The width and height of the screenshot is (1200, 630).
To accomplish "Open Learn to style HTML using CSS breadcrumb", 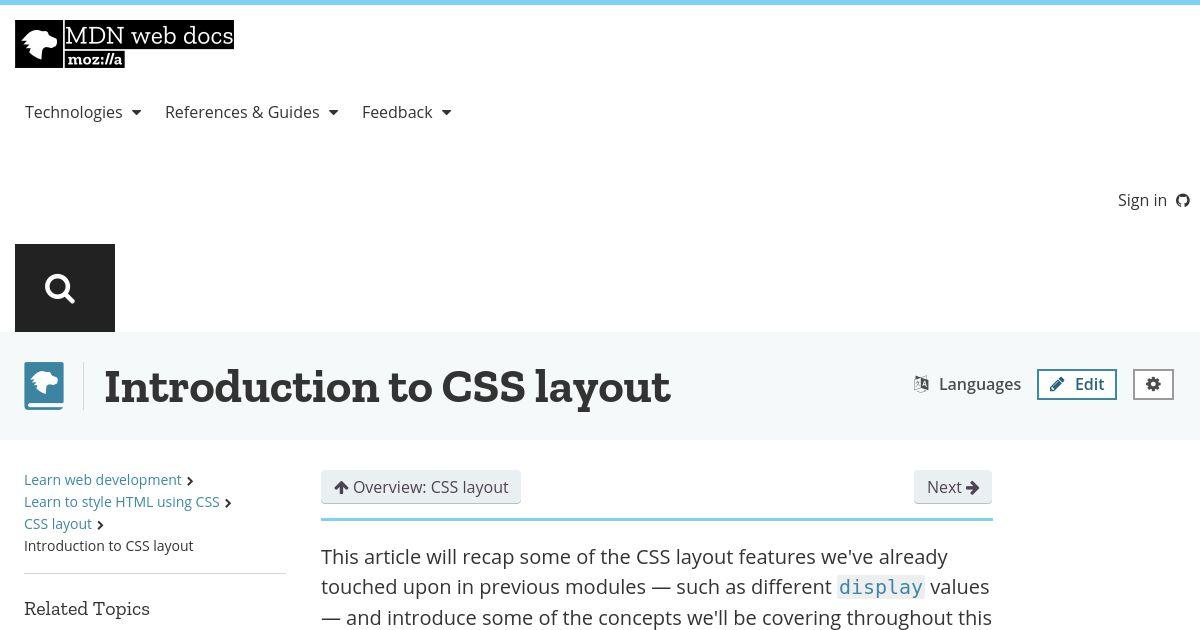I will point(122,502).
